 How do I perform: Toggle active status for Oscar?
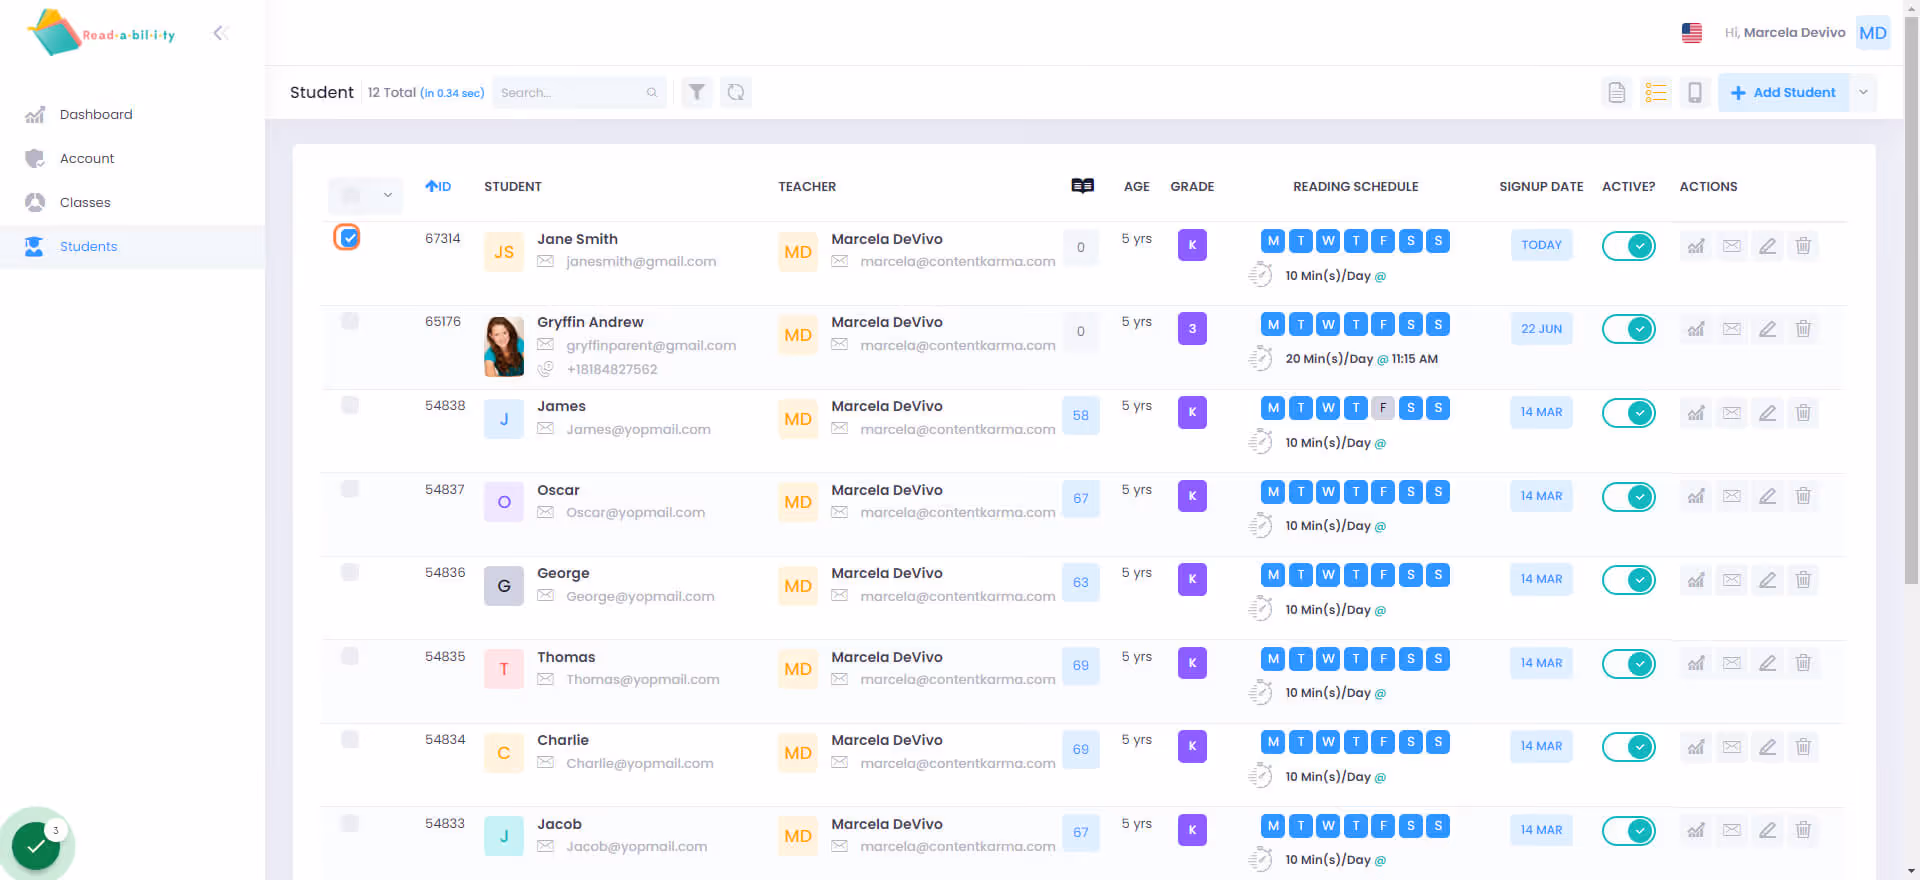[x=1628, y=496]
